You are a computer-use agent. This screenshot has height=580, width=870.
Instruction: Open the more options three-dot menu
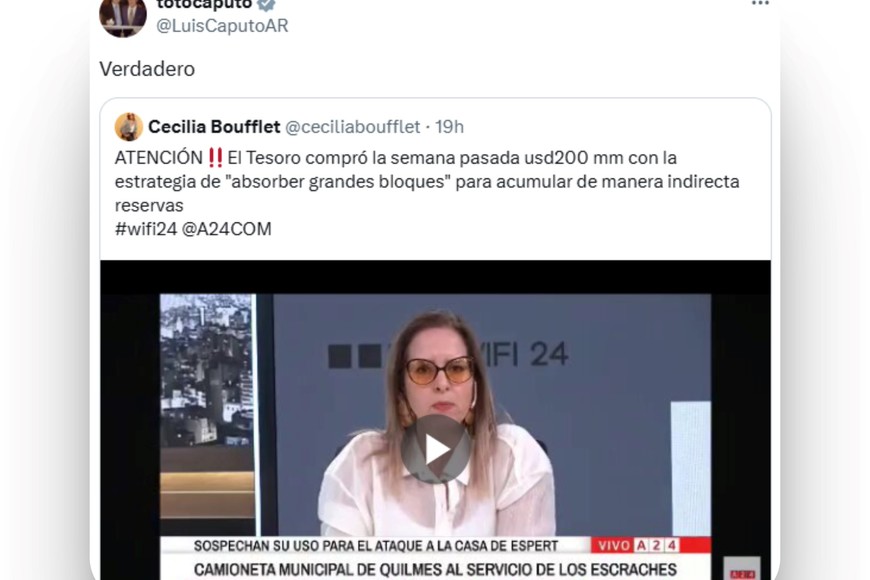pos(760,3)
